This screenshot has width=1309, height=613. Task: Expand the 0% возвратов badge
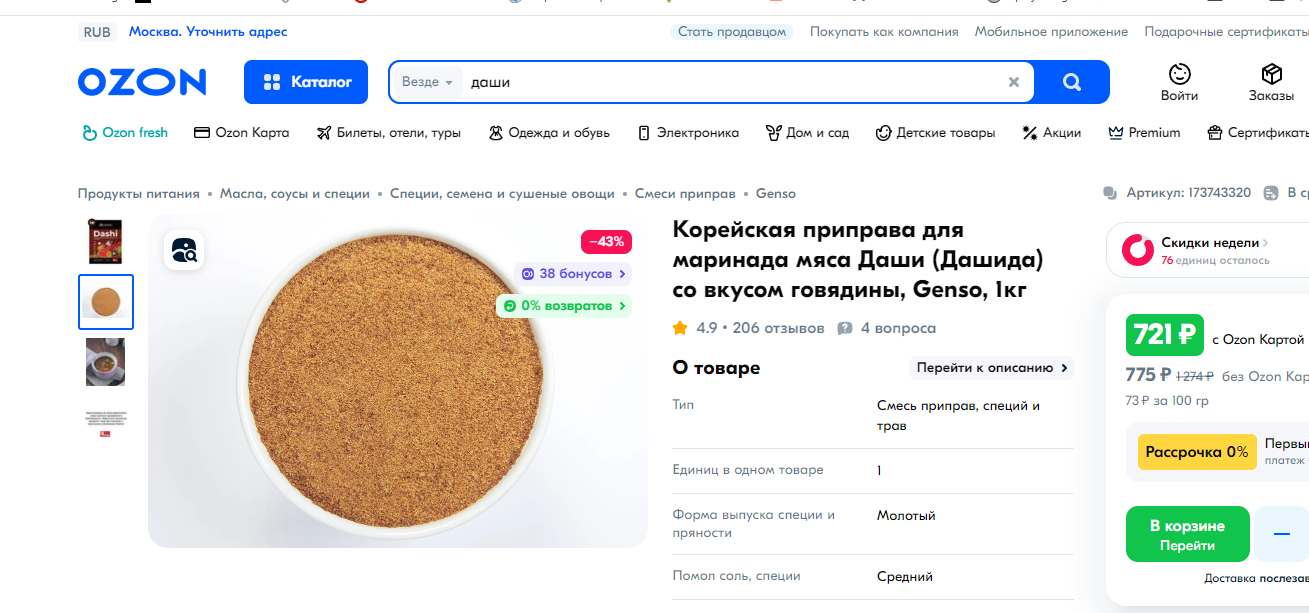(564, 305)
